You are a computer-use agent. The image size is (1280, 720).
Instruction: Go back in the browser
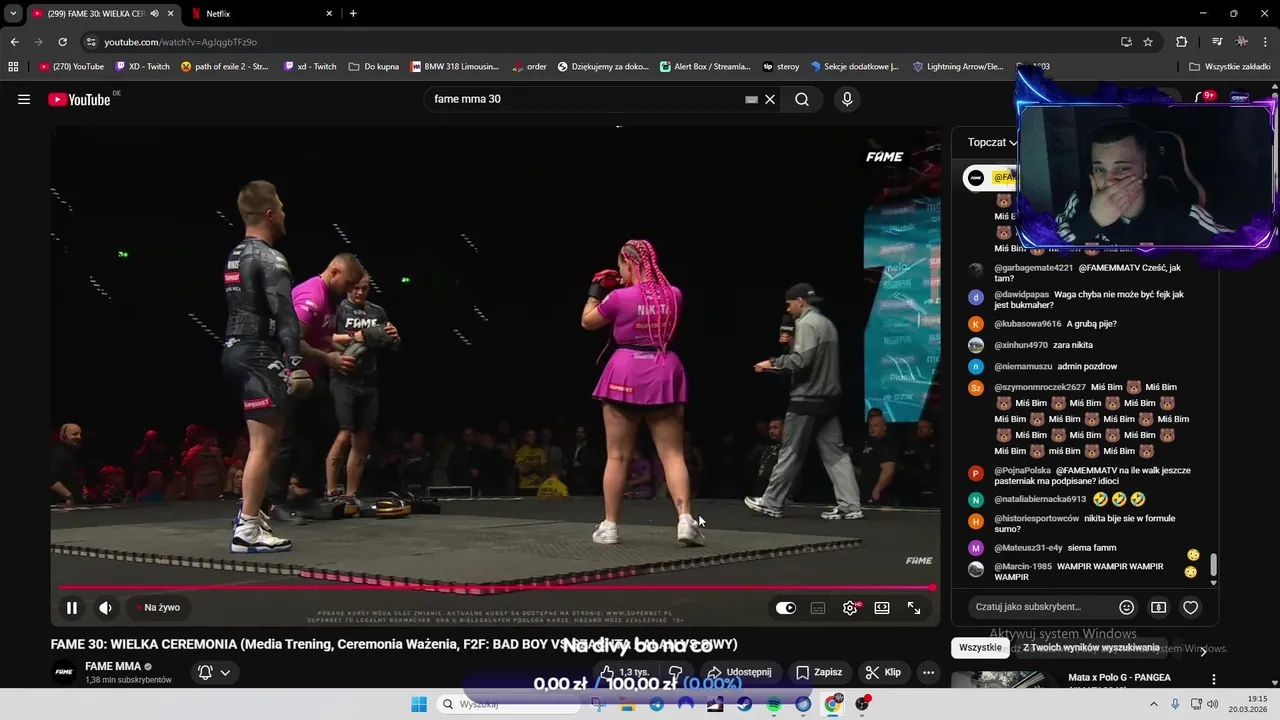(14, 42)
